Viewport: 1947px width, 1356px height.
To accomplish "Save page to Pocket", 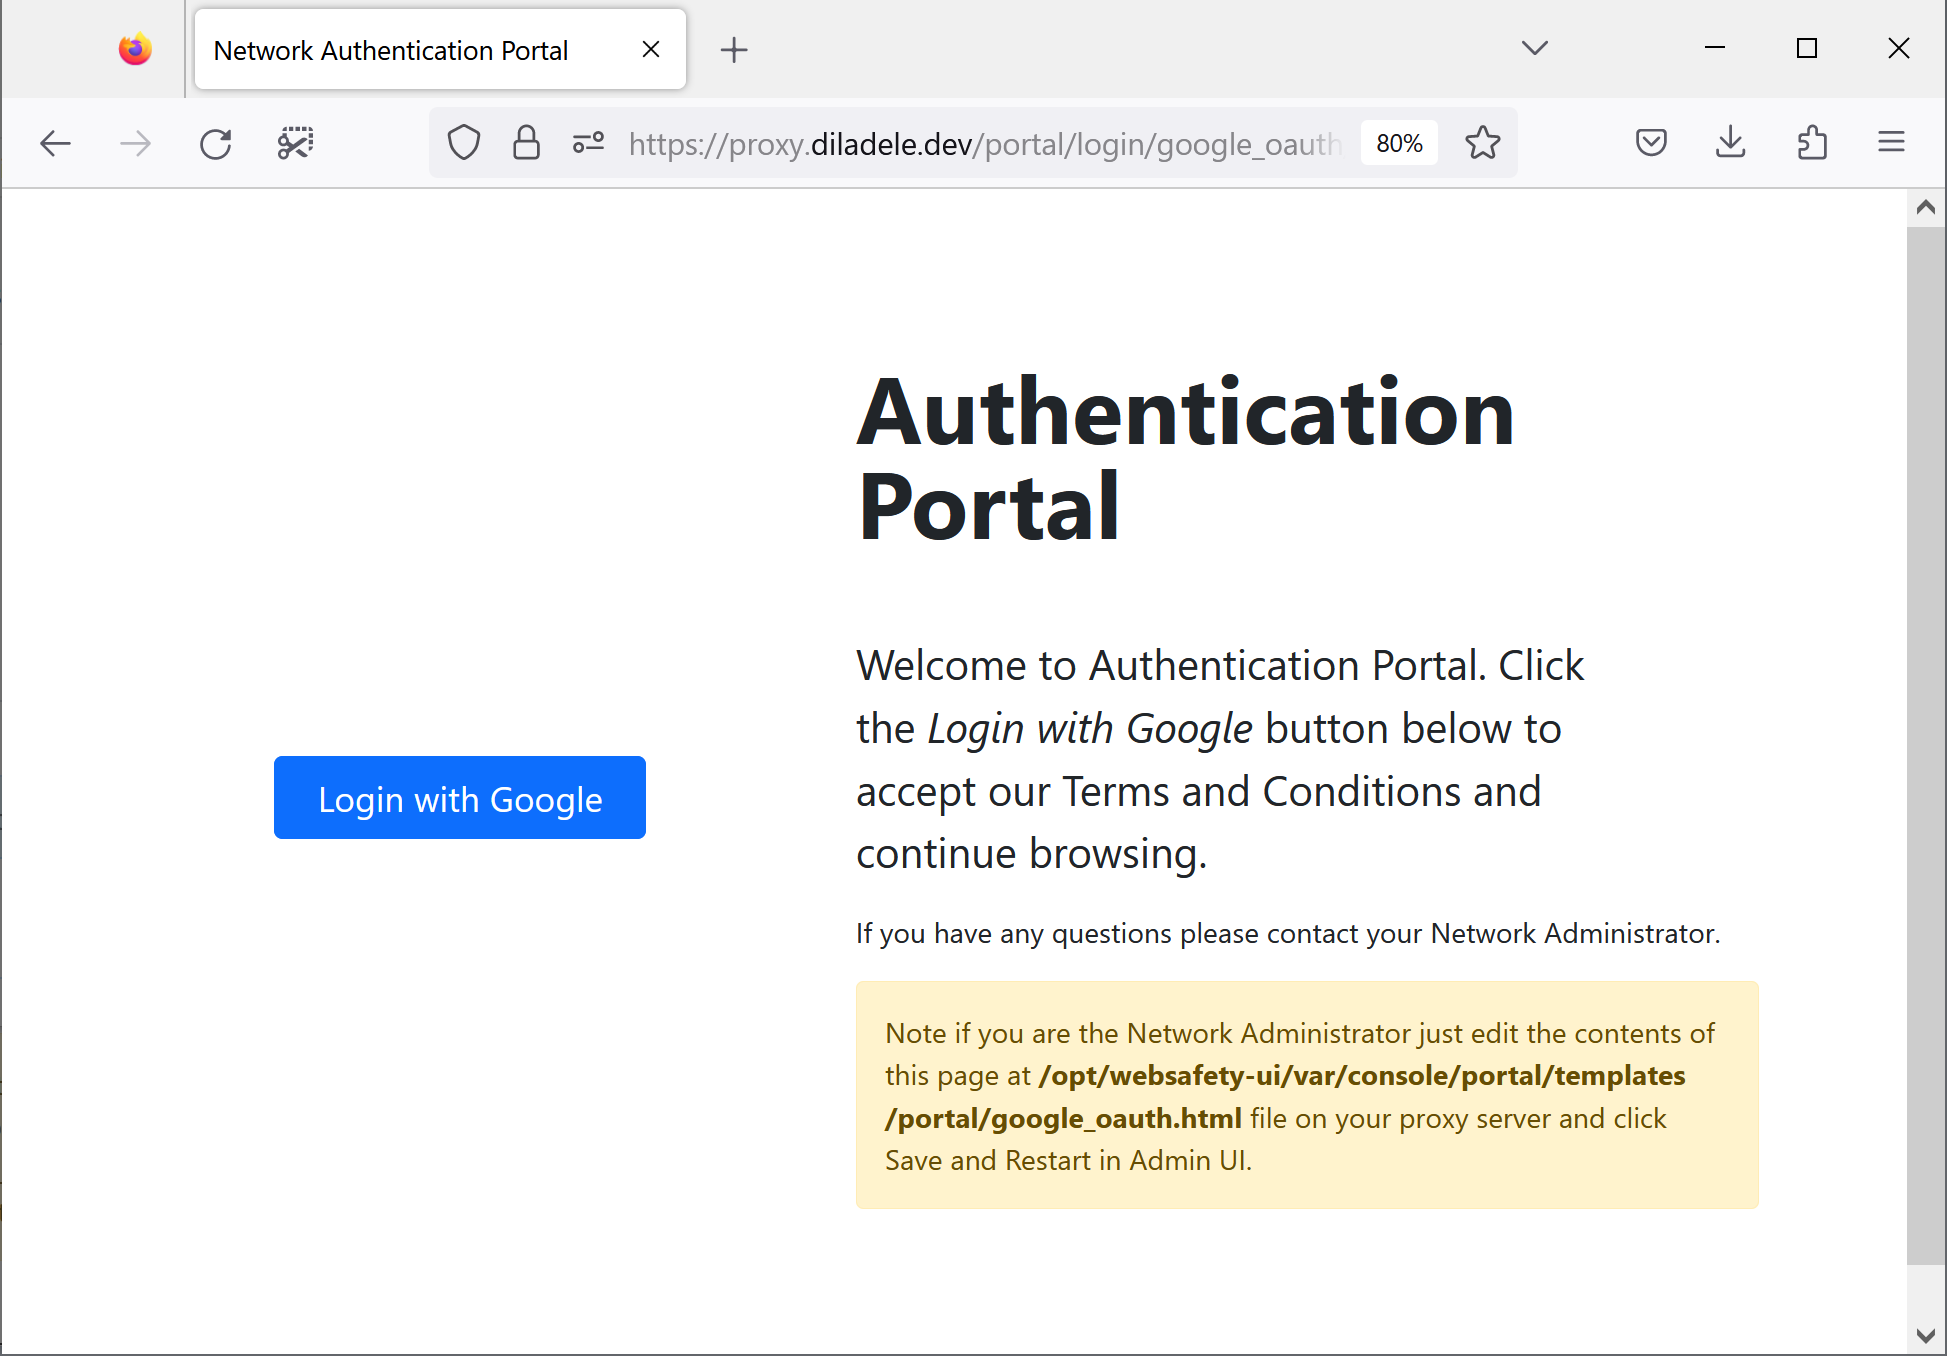I will [x=1651, y=143].
